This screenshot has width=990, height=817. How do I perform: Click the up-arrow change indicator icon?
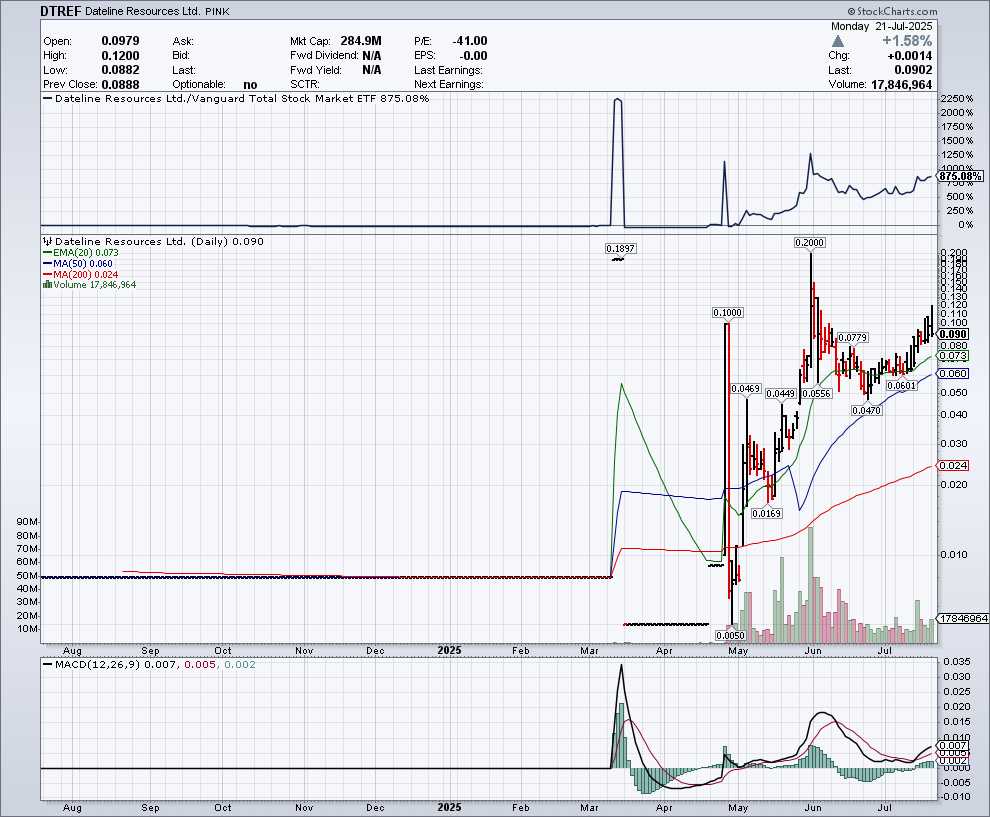837,41
